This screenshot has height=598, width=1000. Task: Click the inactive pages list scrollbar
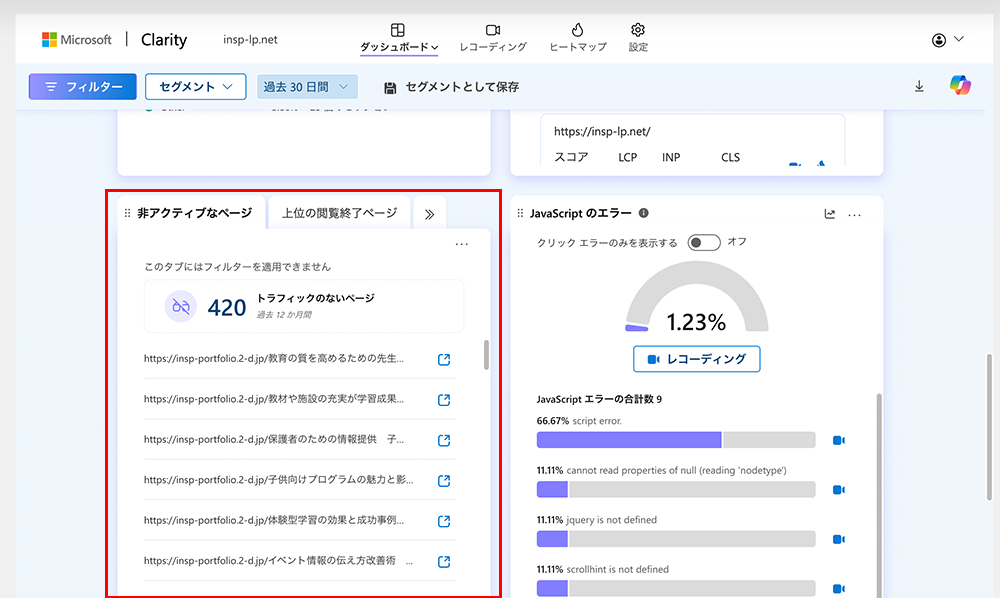486,355
